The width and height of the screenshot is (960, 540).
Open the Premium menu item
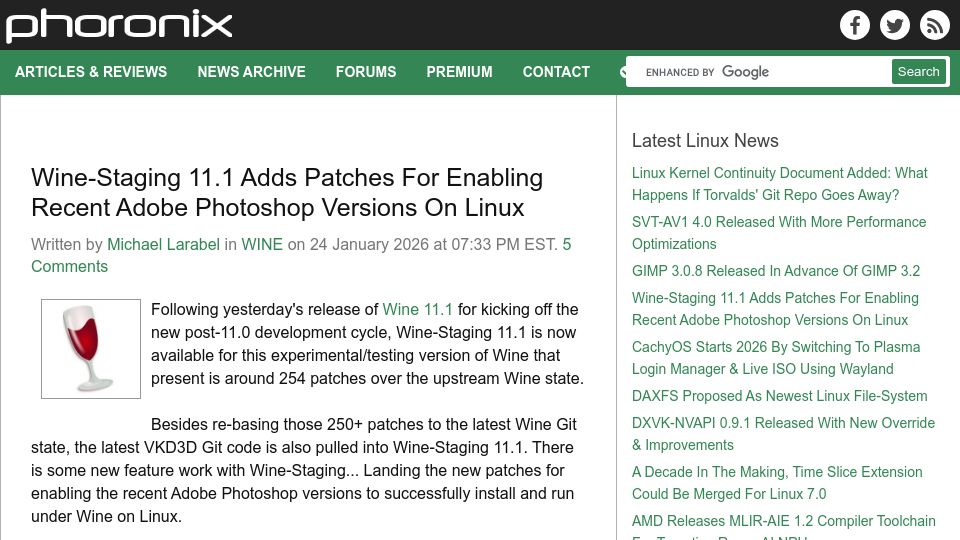pyautogui.click(x=459, y=72)
